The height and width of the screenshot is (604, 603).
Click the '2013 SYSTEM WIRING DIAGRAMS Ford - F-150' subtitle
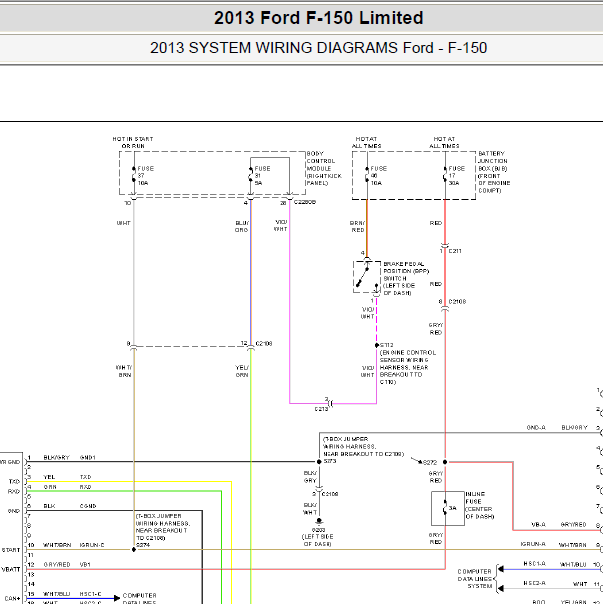click(x=318, y=48)
